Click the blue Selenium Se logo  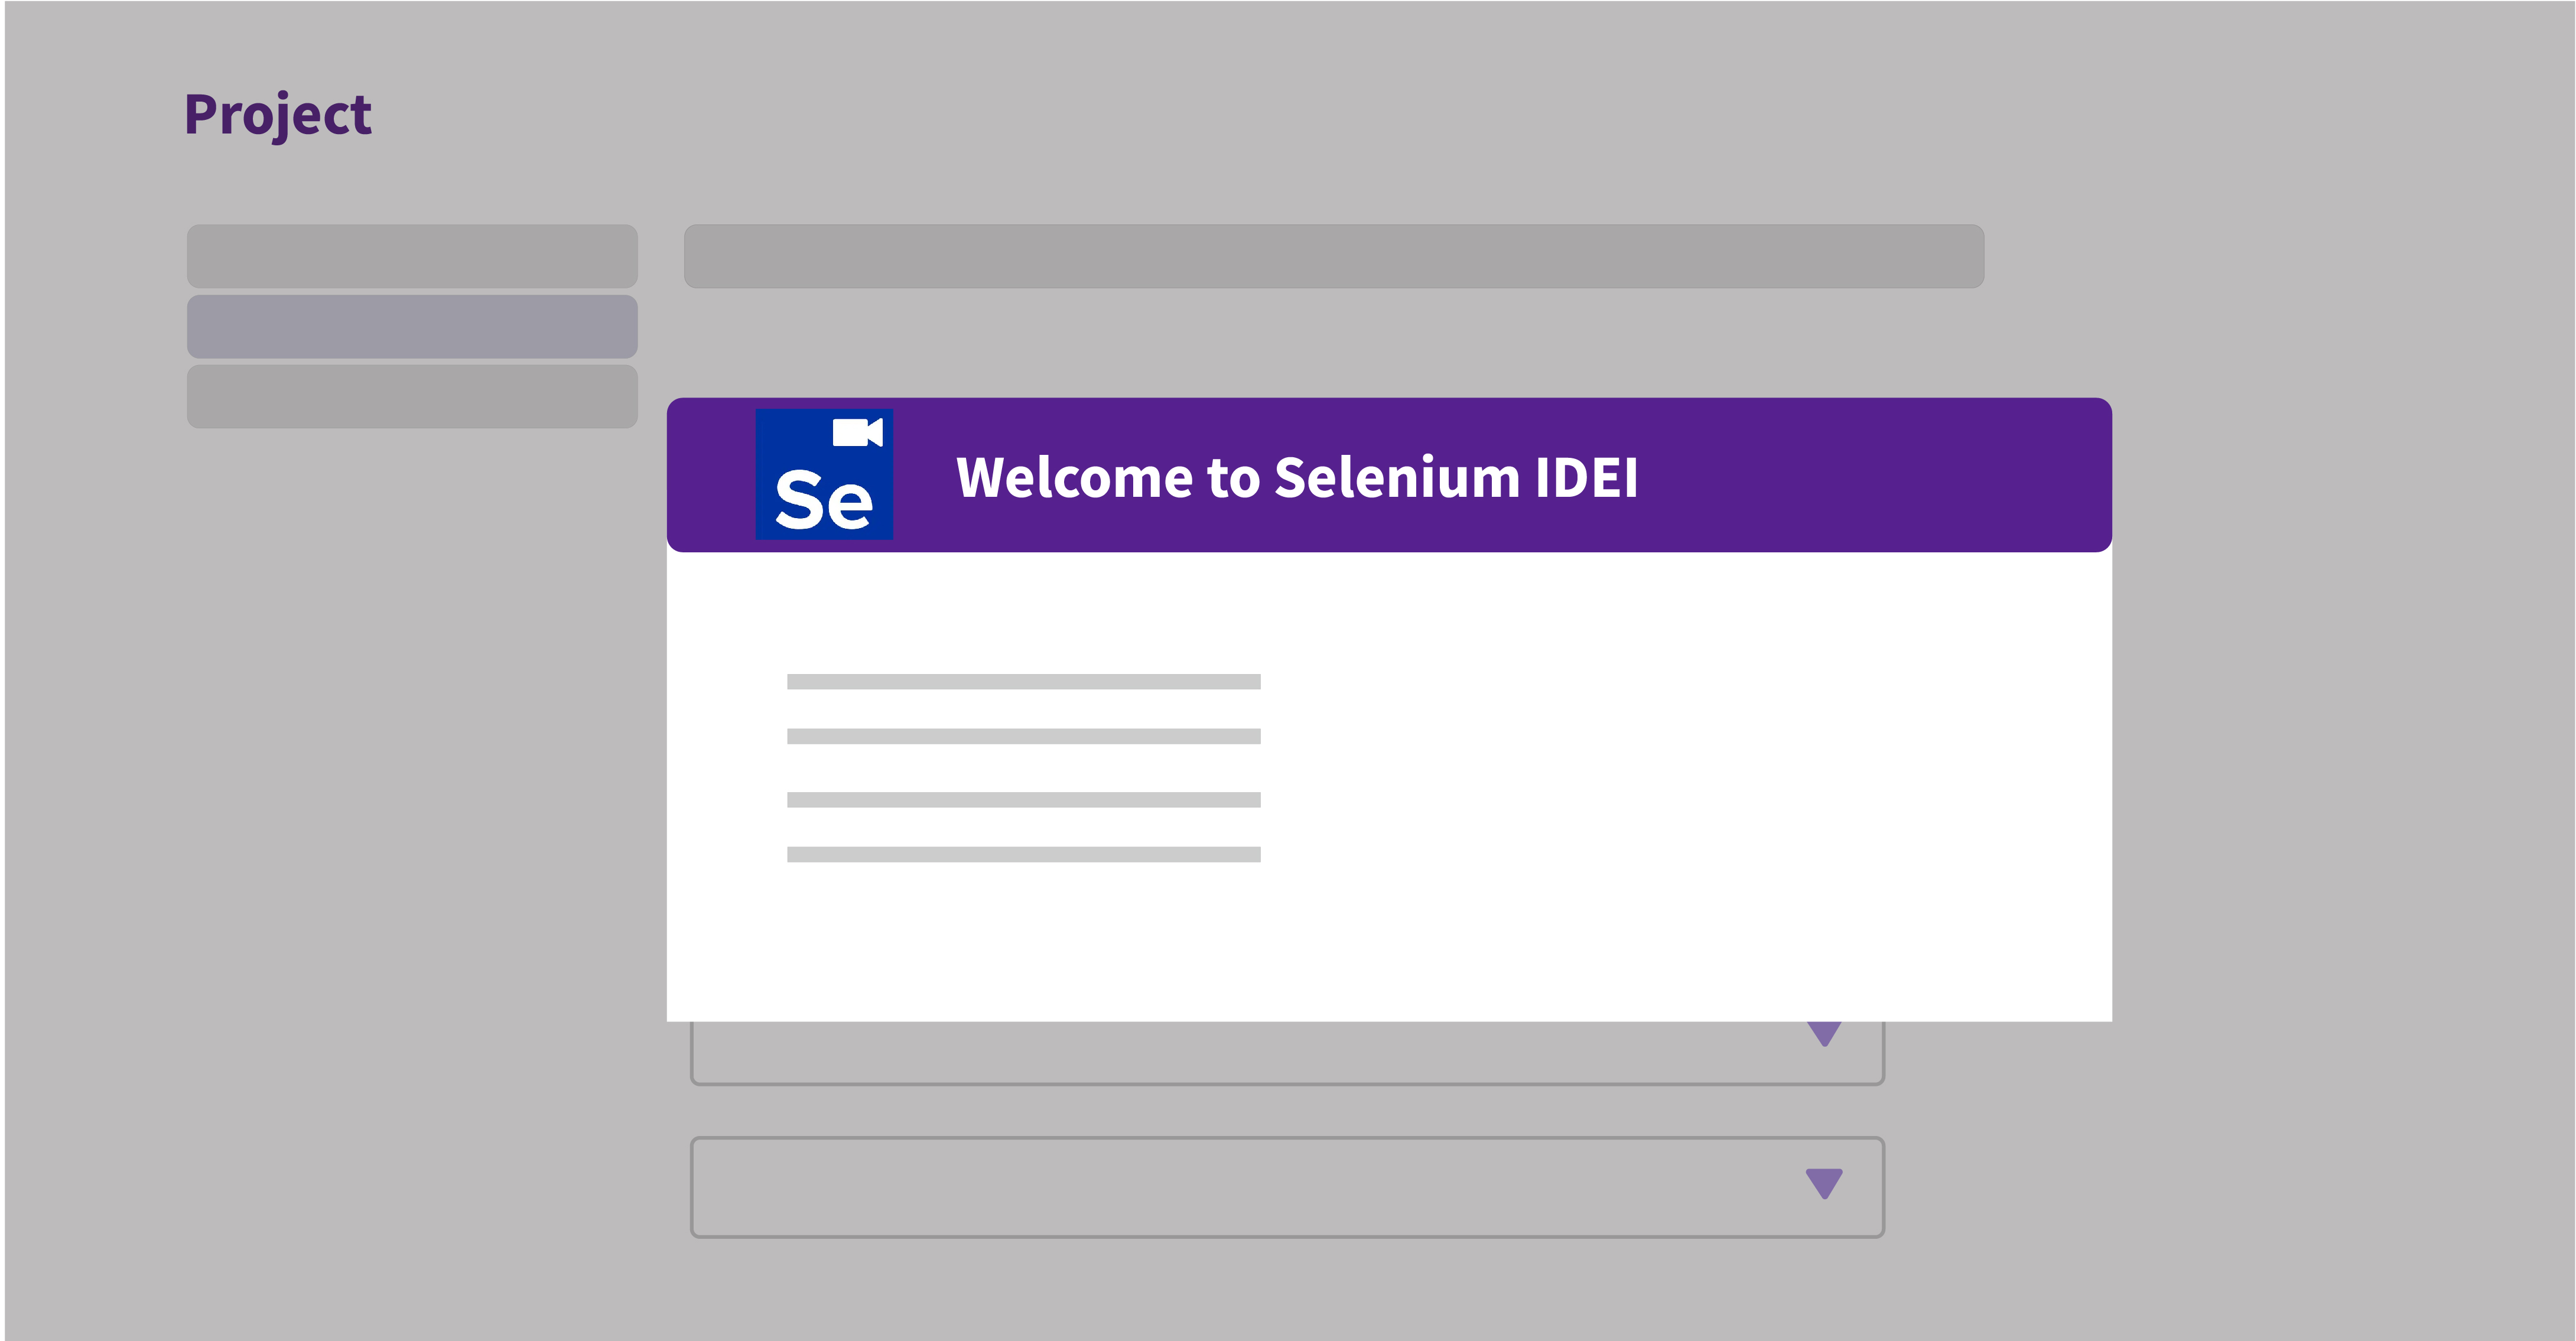click(824, 475)
